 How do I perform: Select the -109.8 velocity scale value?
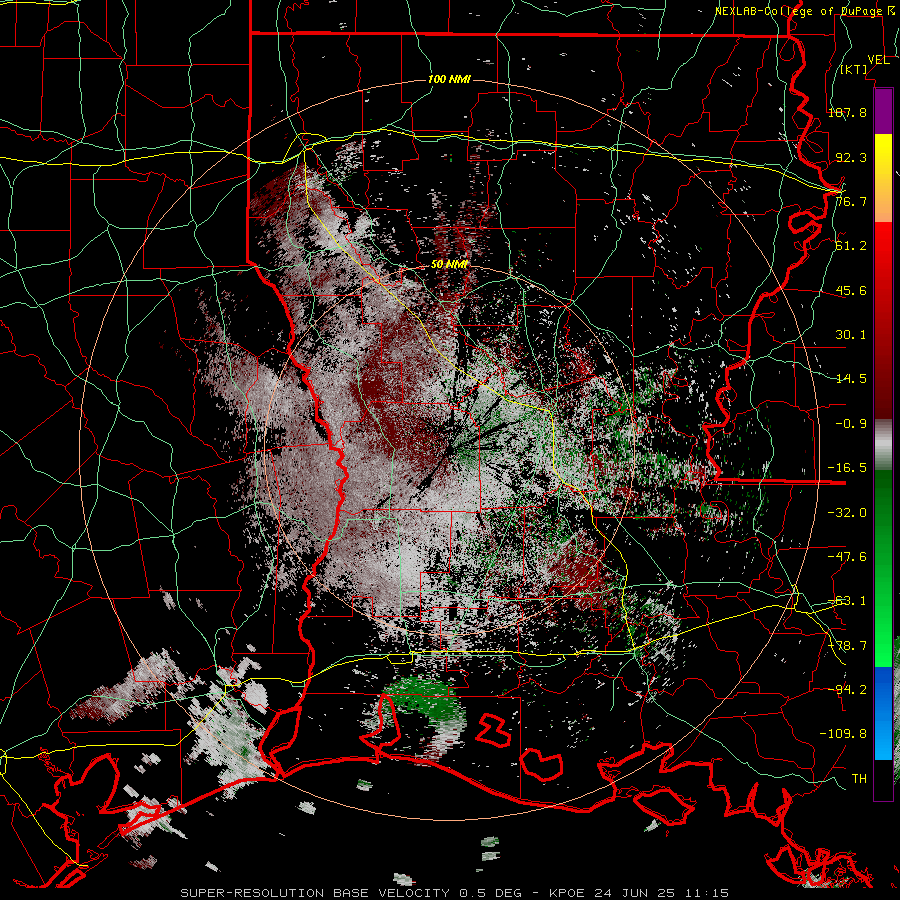(843, 734)
